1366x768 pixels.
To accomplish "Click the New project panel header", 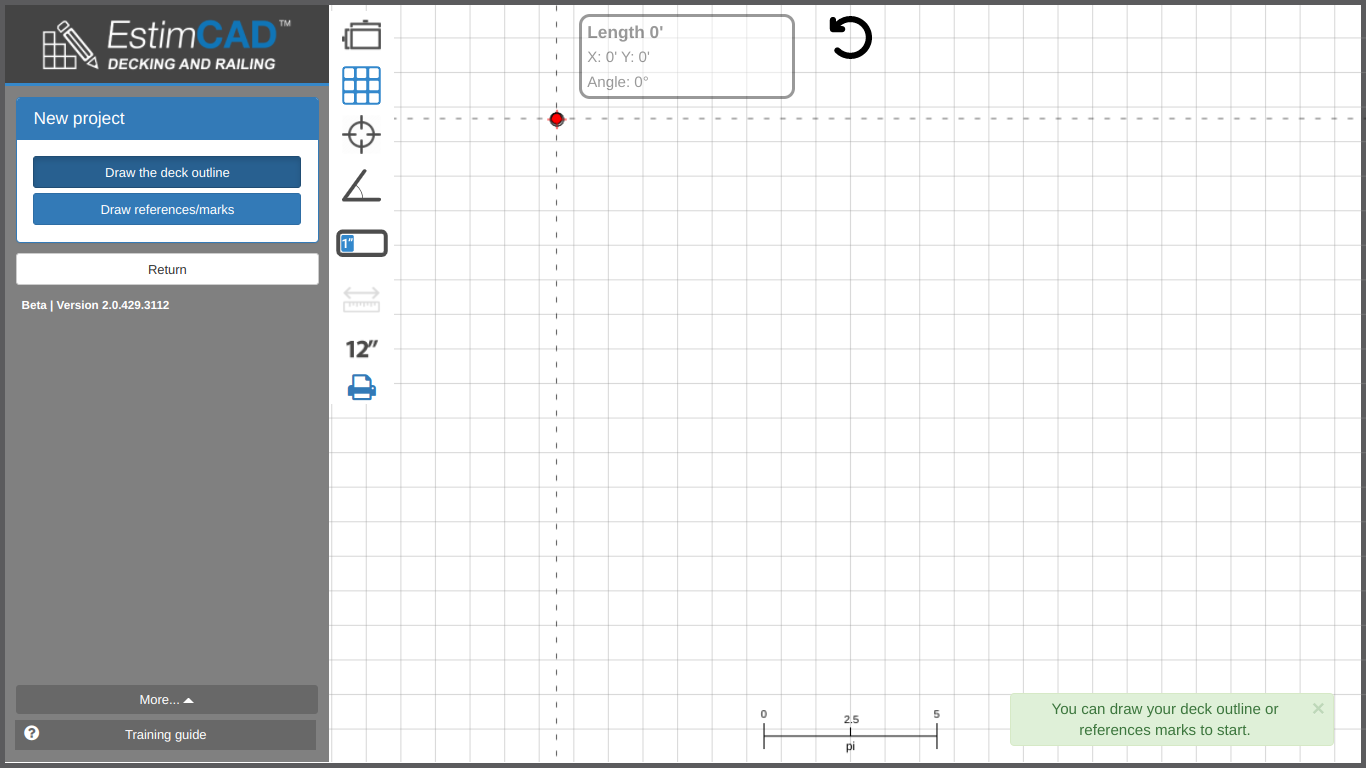I will [x=167, y=118].
